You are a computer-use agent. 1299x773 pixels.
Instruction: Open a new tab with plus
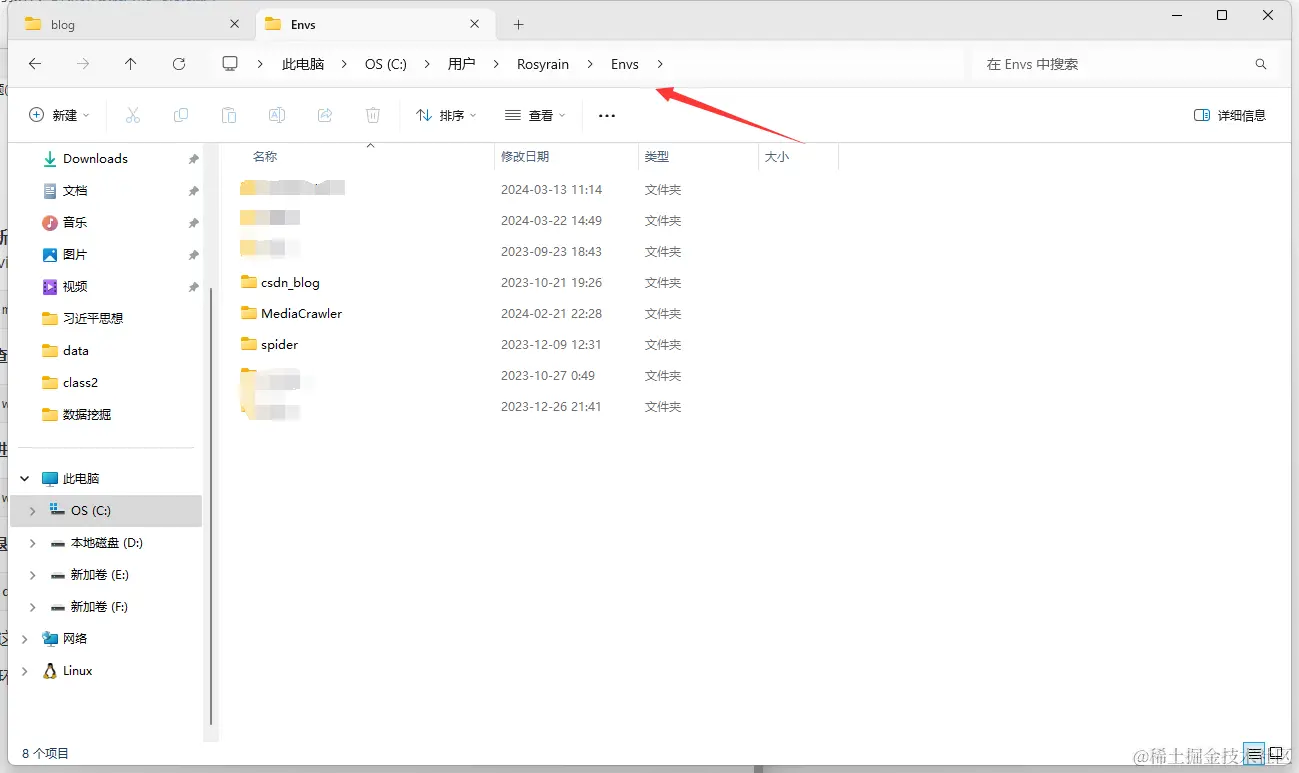point(518,25)
